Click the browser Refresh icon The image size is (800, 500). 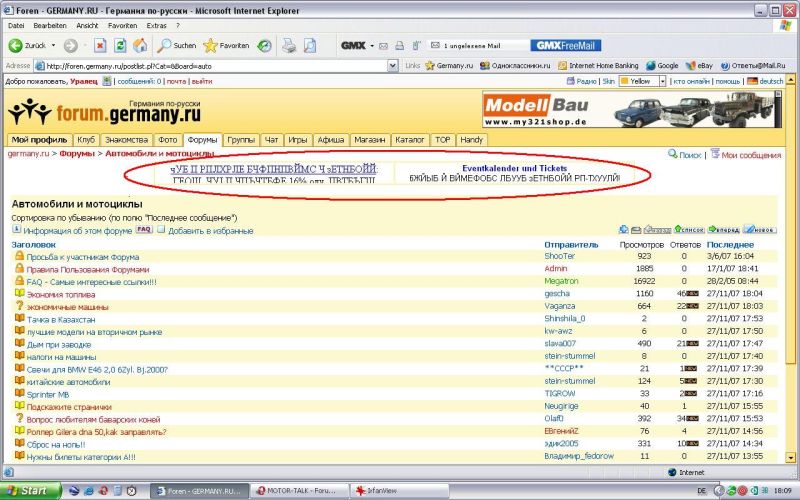pos(120,45)
